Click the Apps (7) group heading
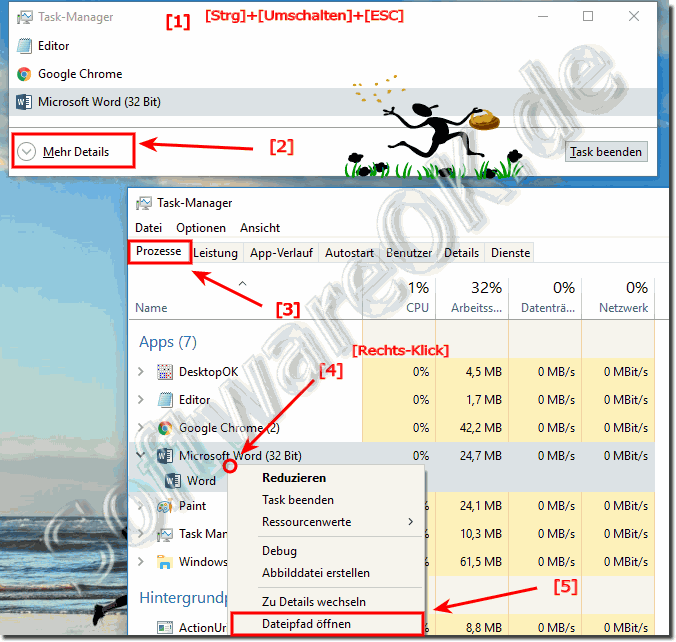 click(x=168, y=342)
